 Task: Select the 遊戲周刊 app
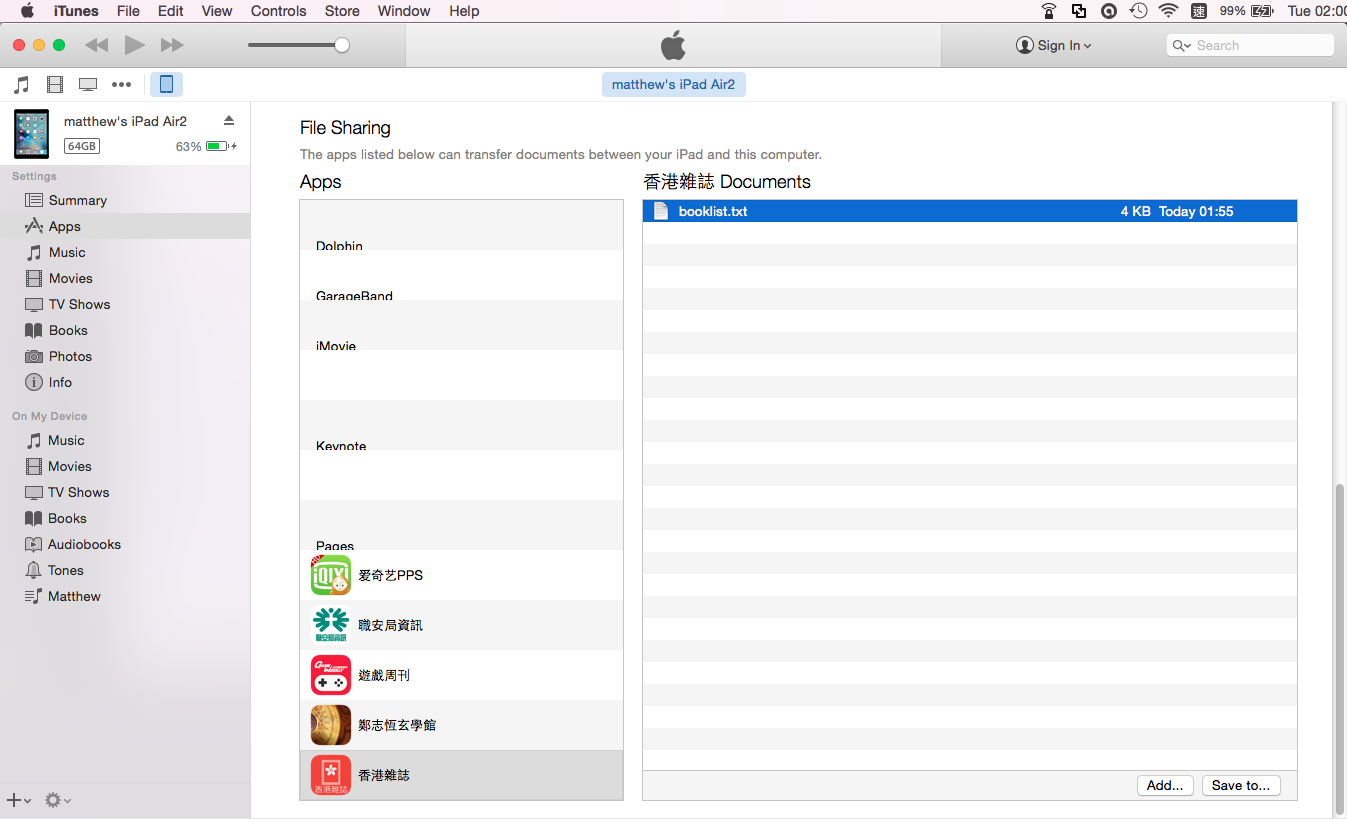point(461,675)
